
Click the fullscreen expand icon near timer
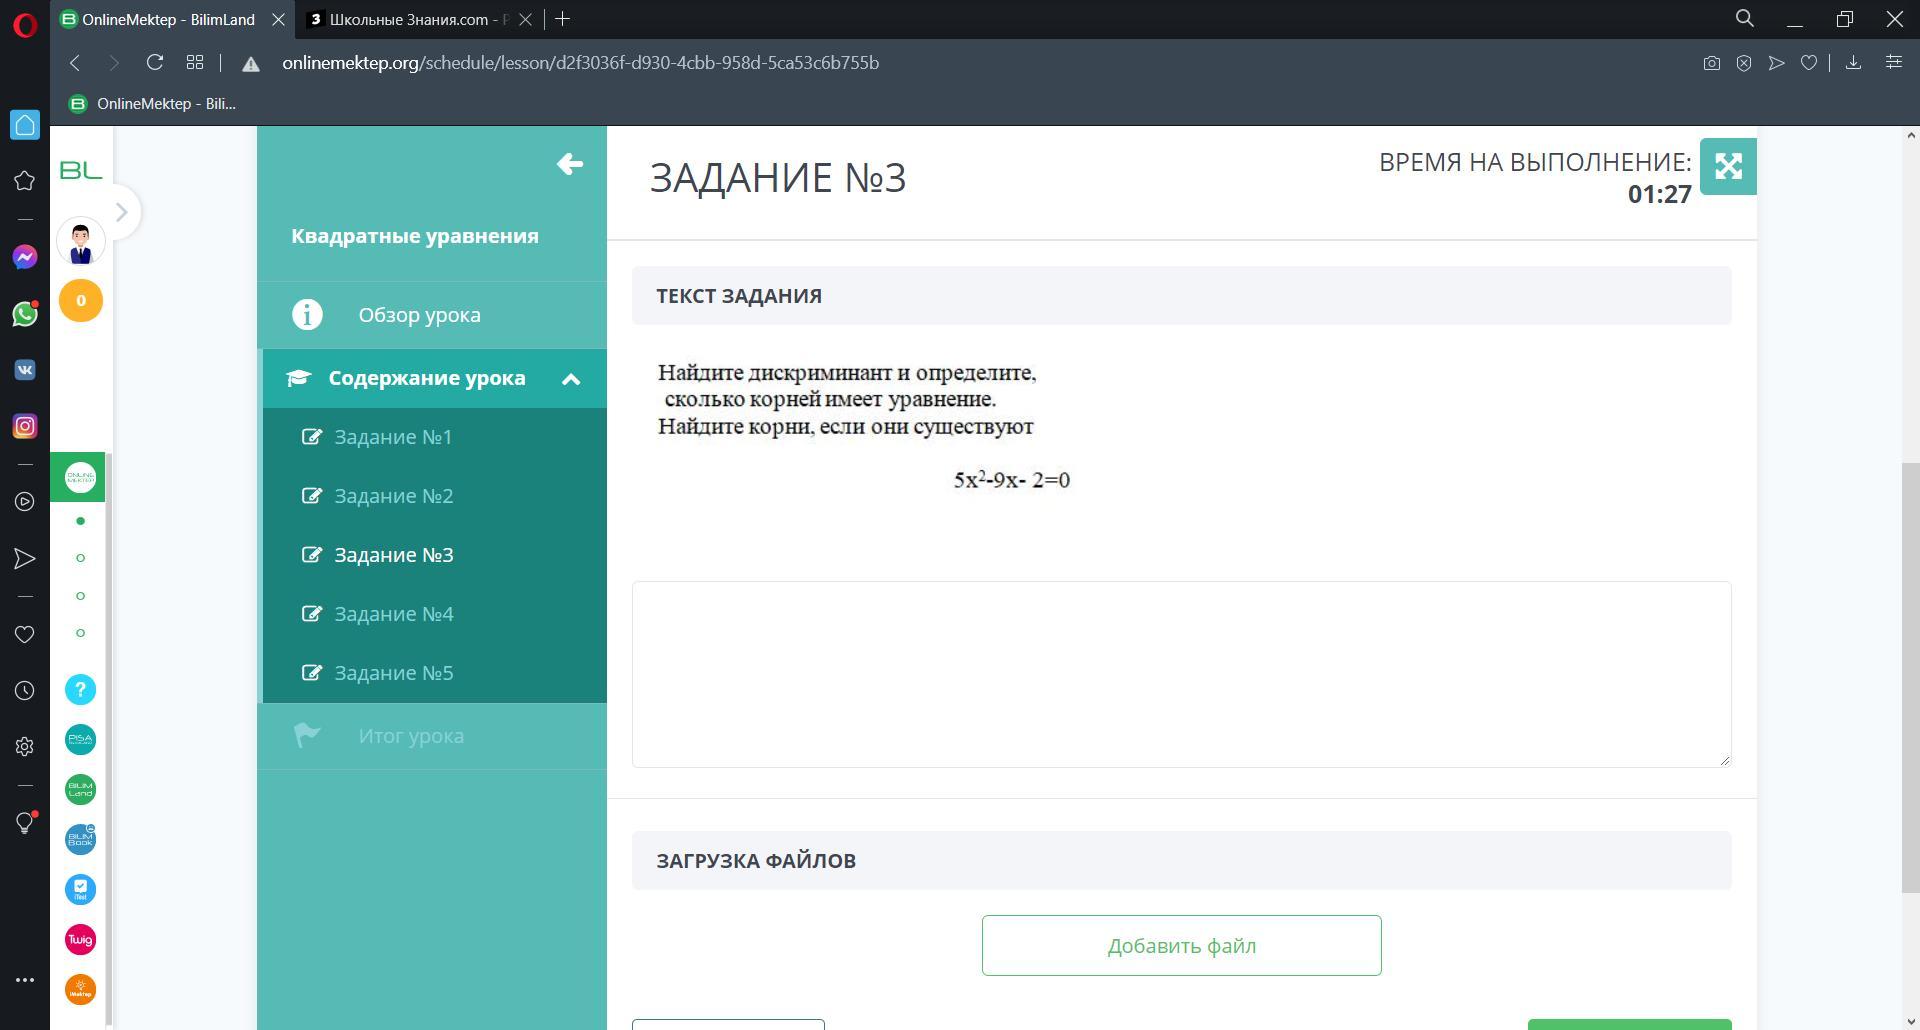[x=1727, y=166]
